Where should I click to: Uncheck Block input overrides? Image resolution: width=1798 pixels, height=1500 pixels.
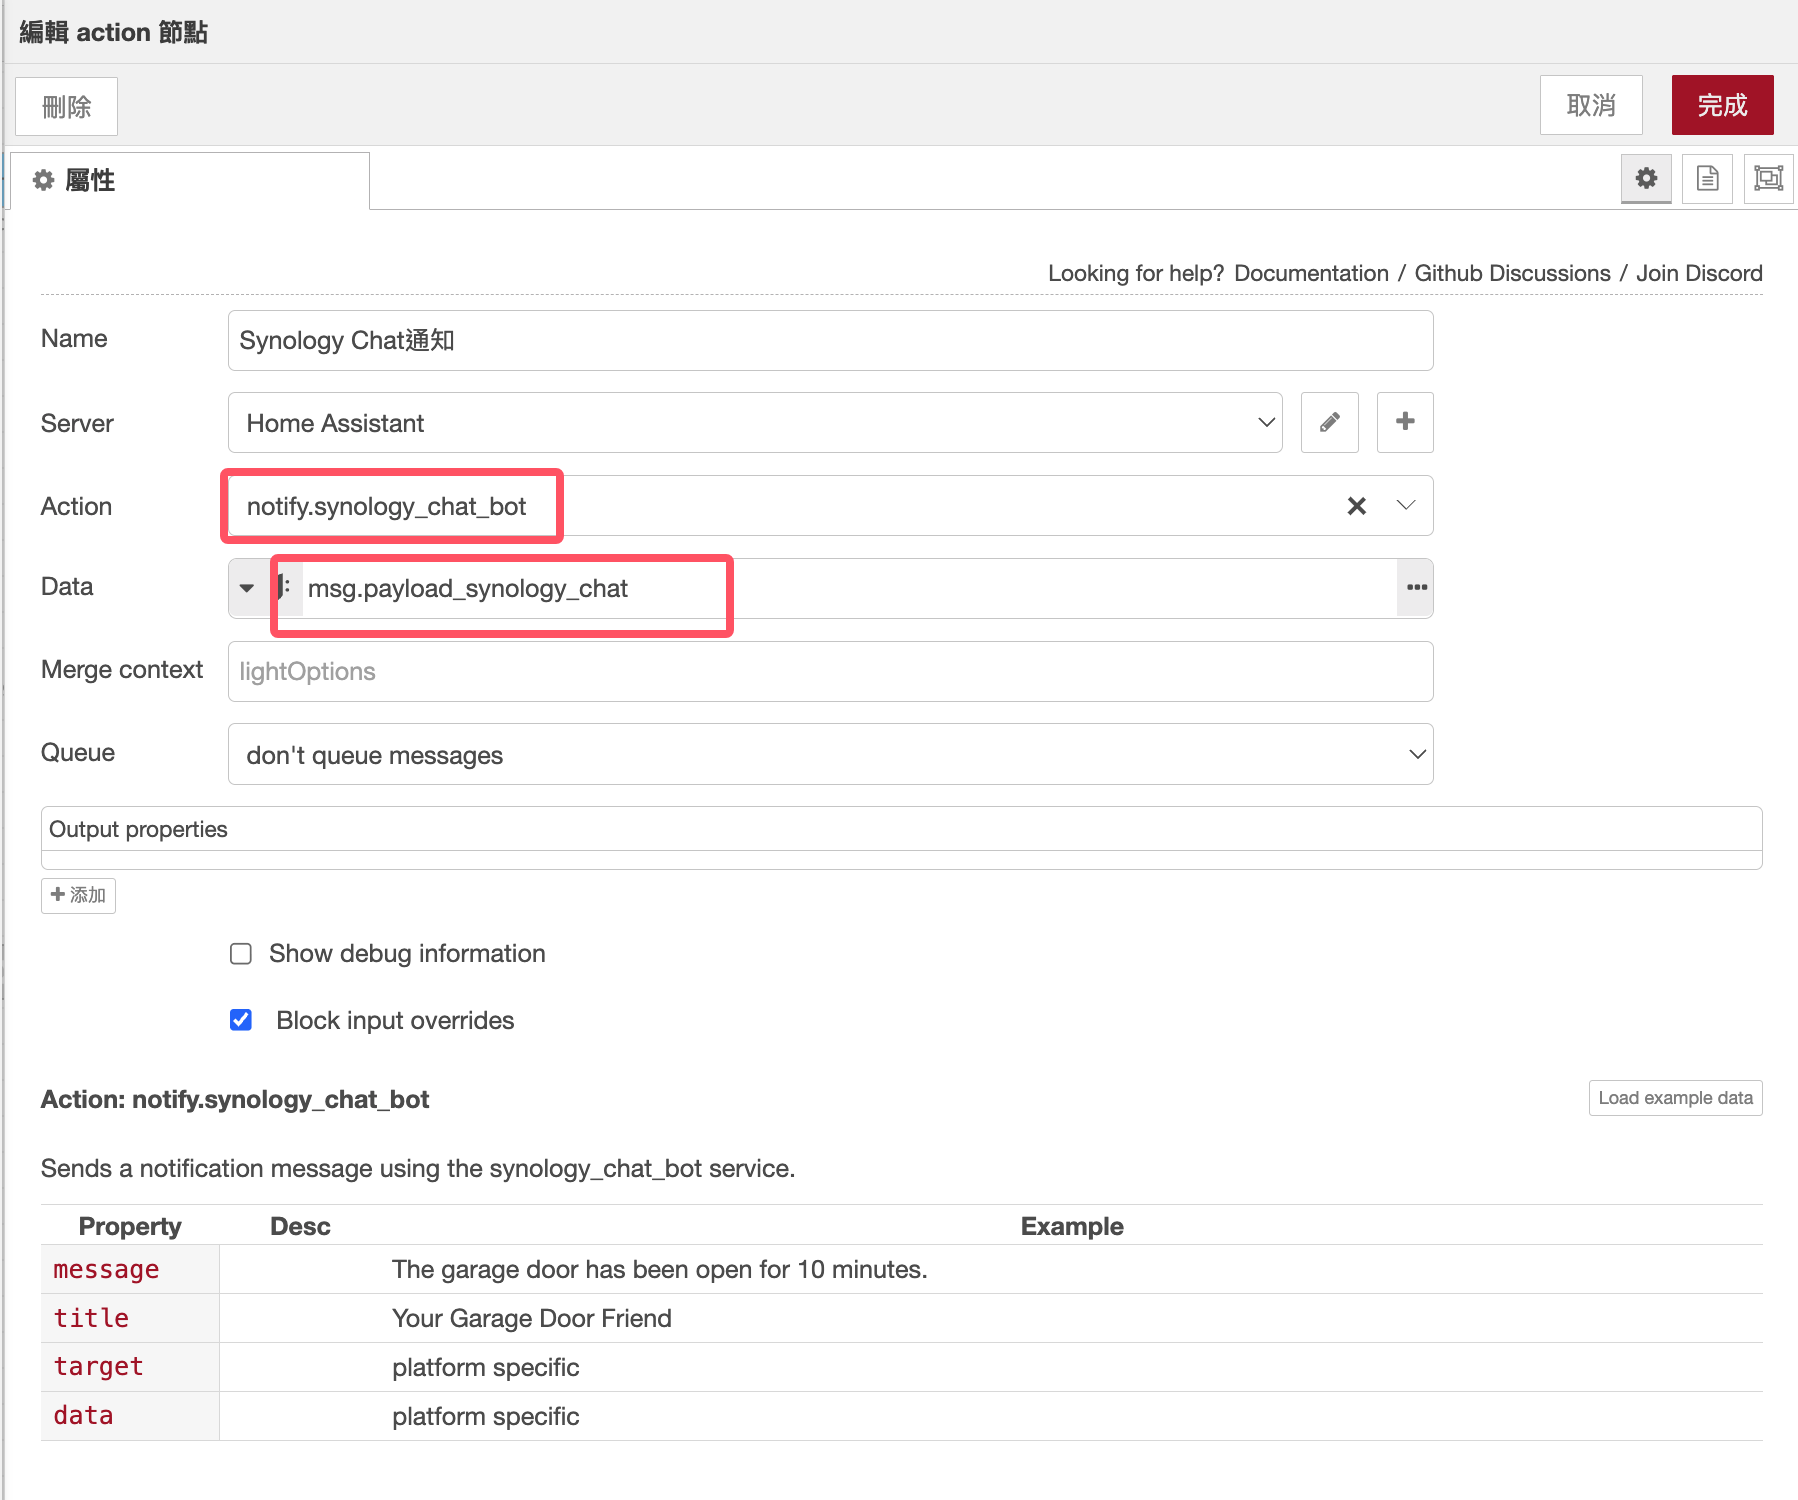(x=241, y=1020)
